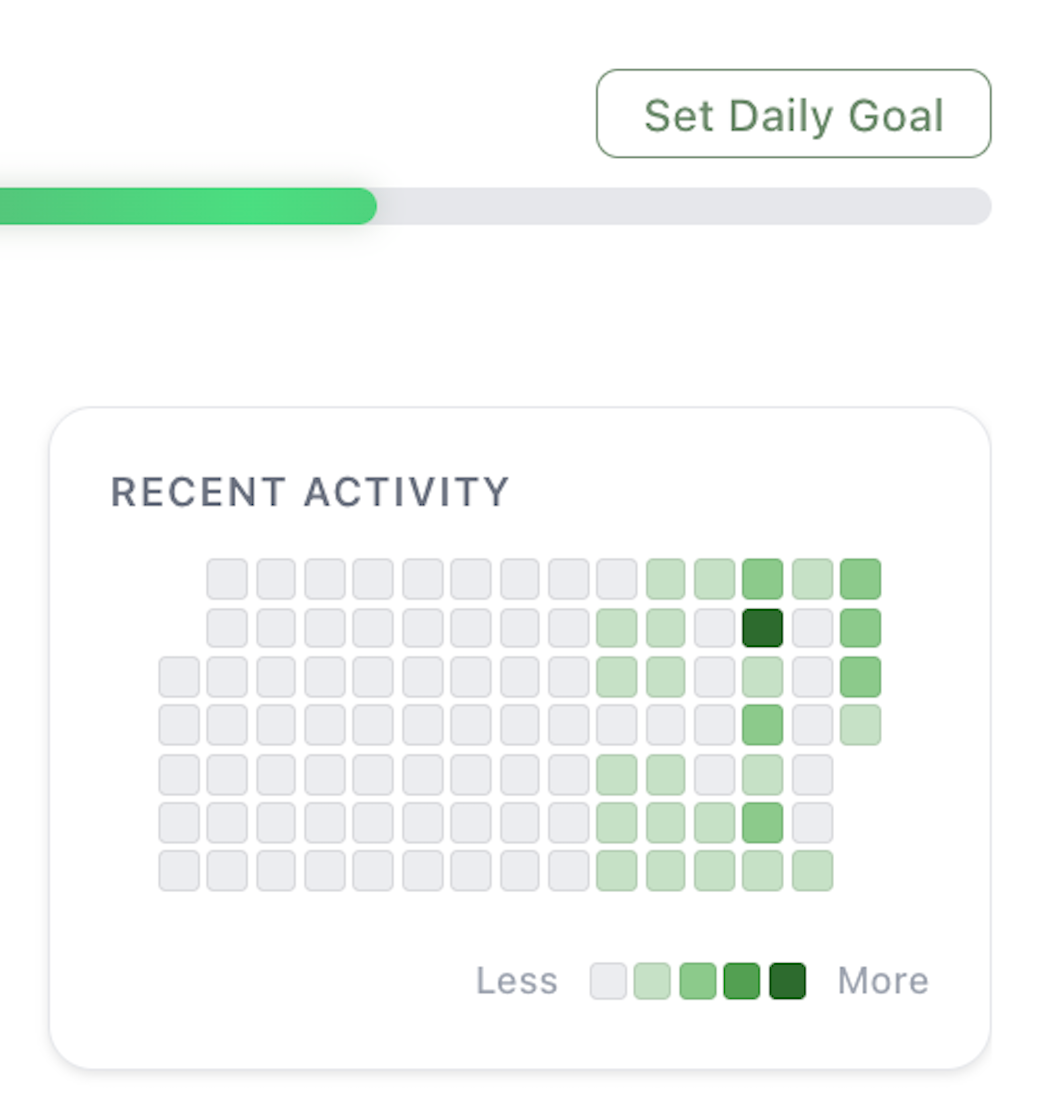Select first cell of the heatmap's top row
Viewport: 1046px width, 1104px height.
[227, 579]
